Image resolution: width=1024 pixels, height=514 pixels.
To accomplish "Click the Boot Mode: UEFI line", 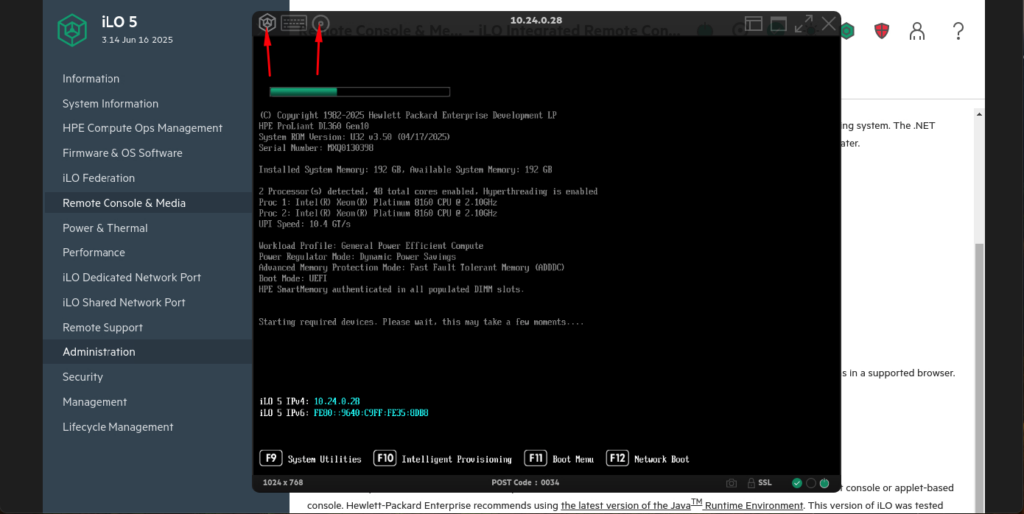I will [x=293, y=278].
